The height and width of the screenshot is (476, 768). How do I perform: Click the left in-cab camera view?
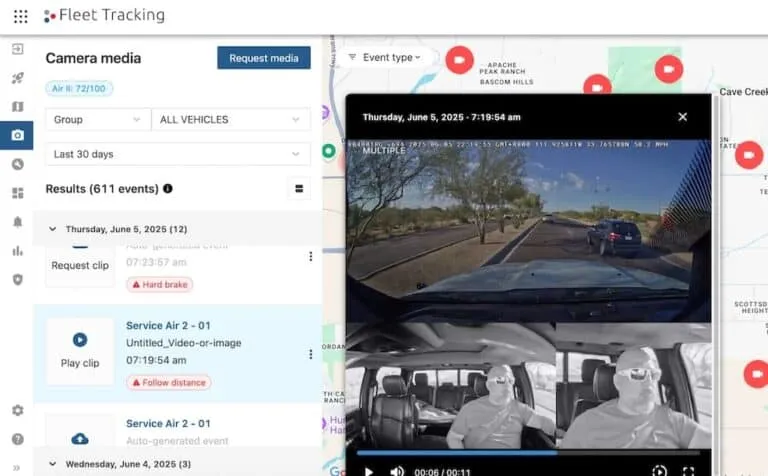tap(451, 385)
